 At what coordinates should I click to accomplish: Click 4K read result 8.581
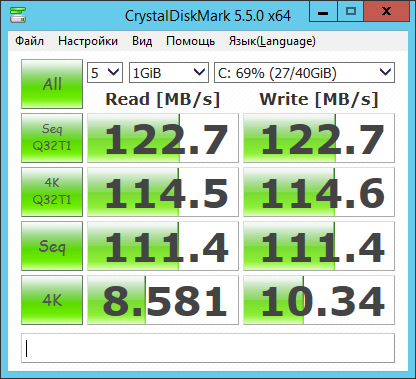tap(163, 300)
